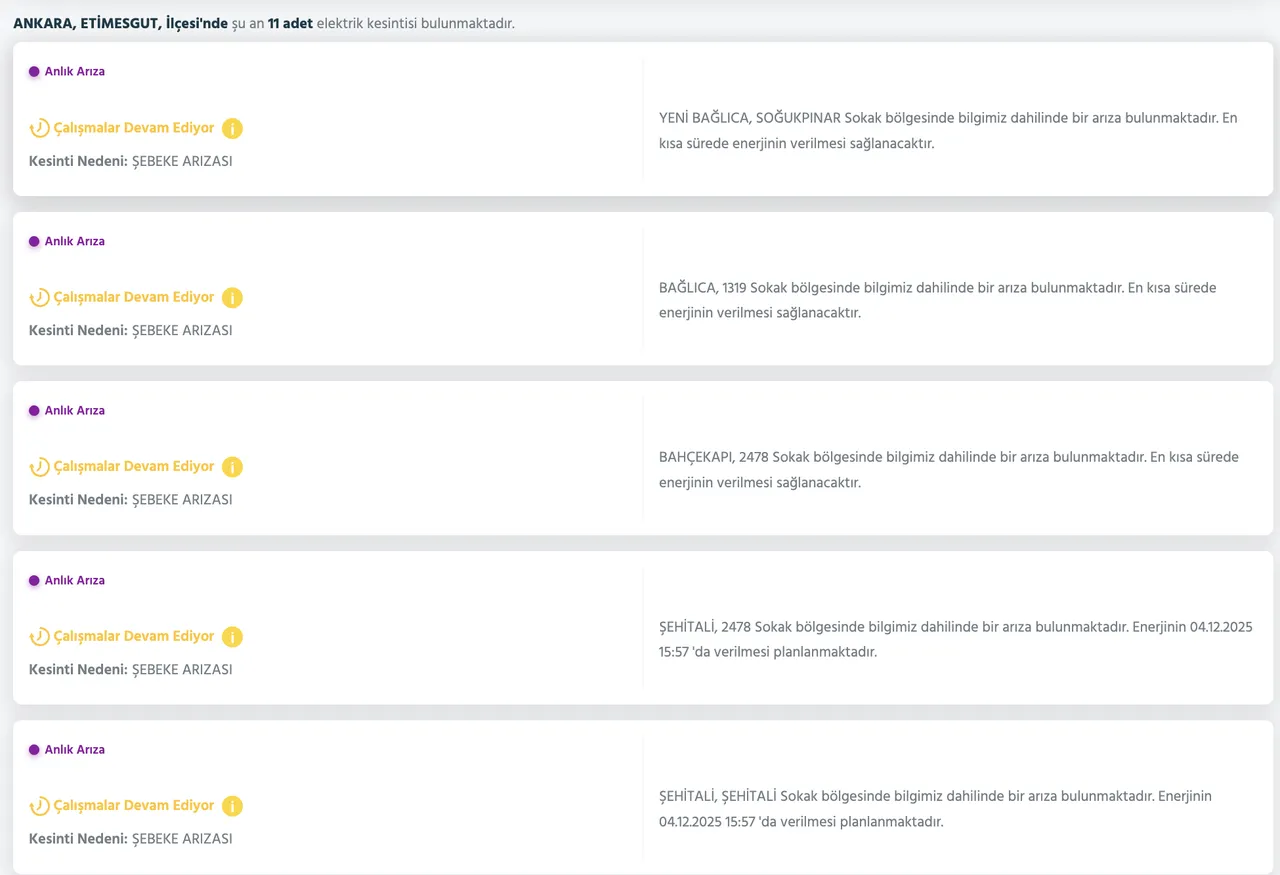This screenshot has height=875, width=1280.
Task: Click Anlık Arıza label in ŞEHİTALİ Sokak card
Action: 74,750
